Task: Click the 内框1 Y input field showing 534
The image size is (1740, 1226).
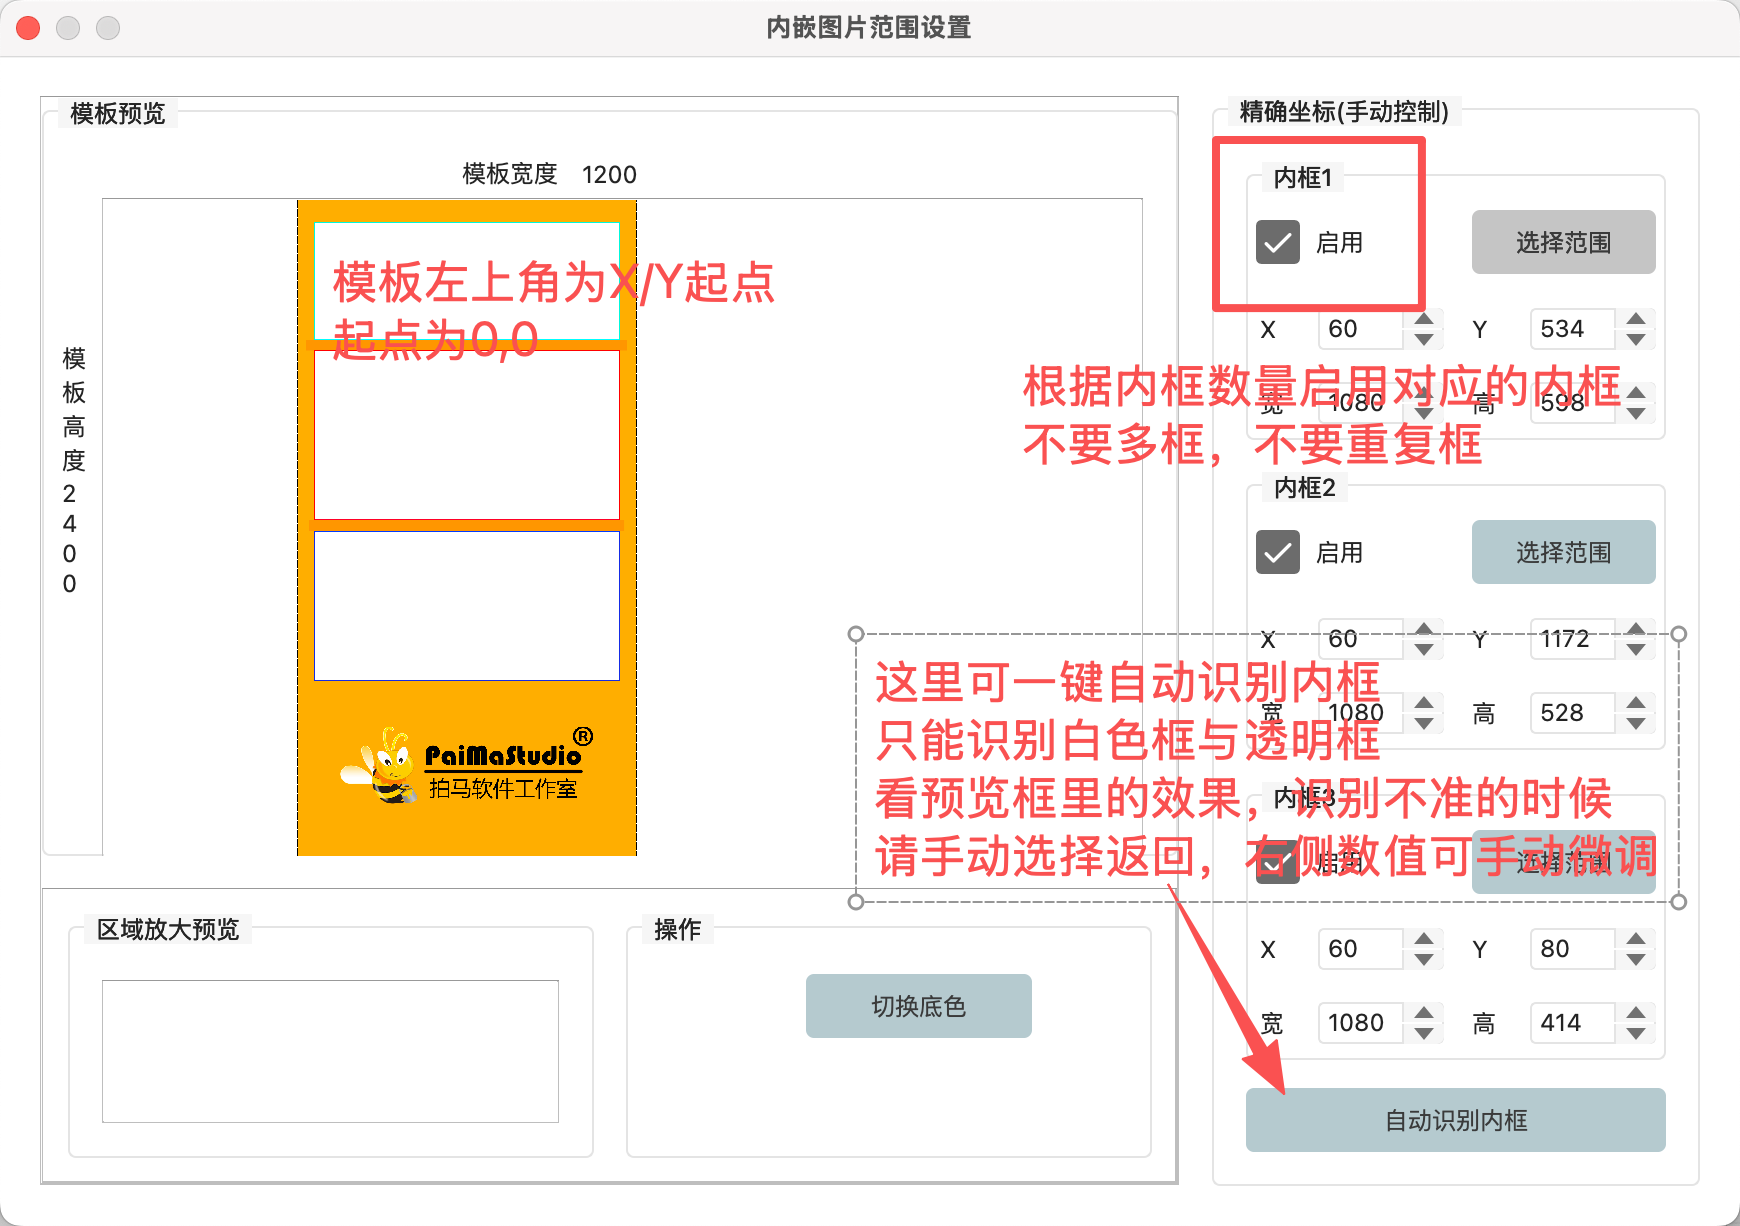Action: pyautogui.click(x=1571, y=329)
